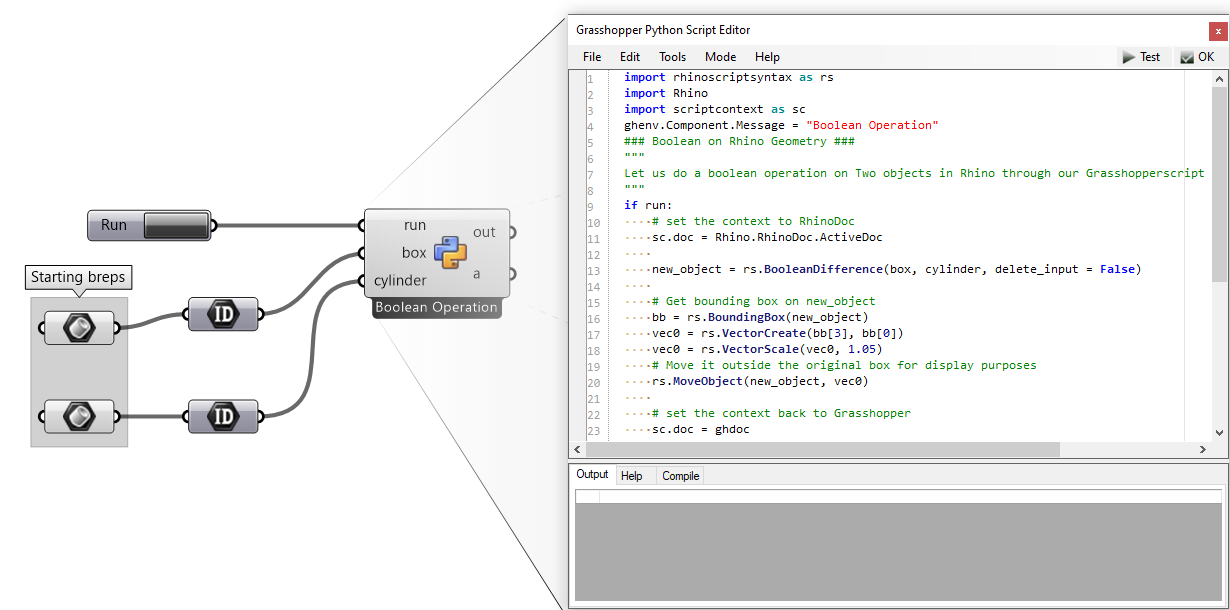This screenshot has width=1230, height=610.
Task: Open the Edit menu
Action: click(x=630, y=57)
